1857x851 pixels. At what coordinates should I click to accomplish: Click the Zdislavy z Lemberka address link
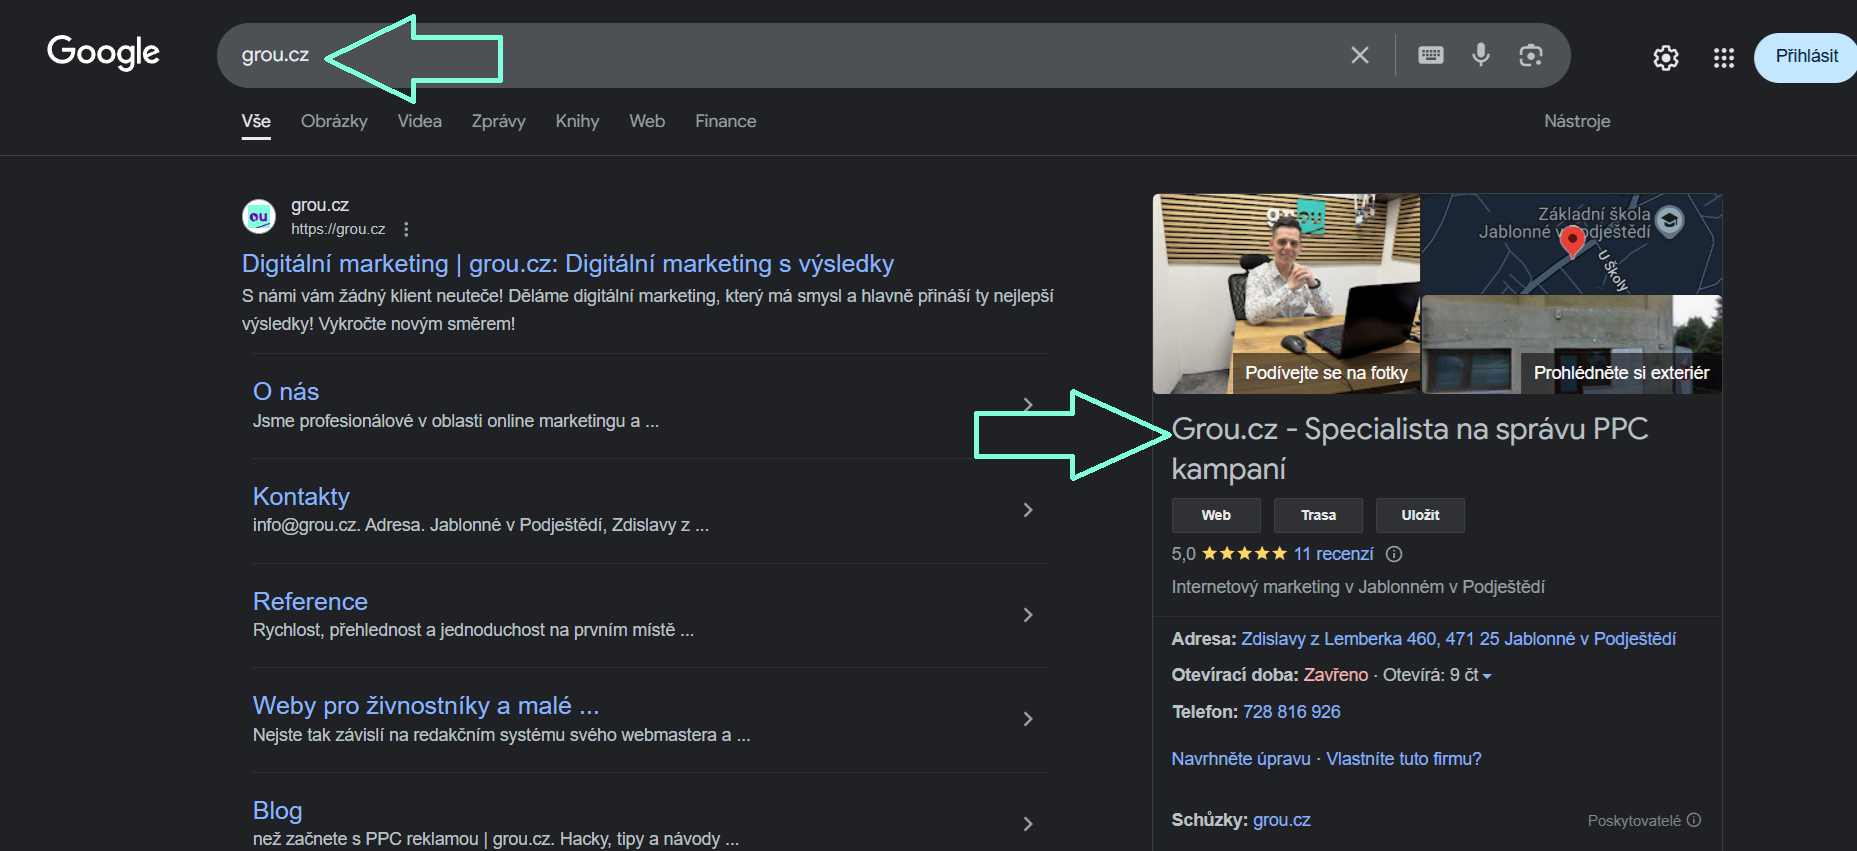pyautogui.click(x=1458, y=639)
